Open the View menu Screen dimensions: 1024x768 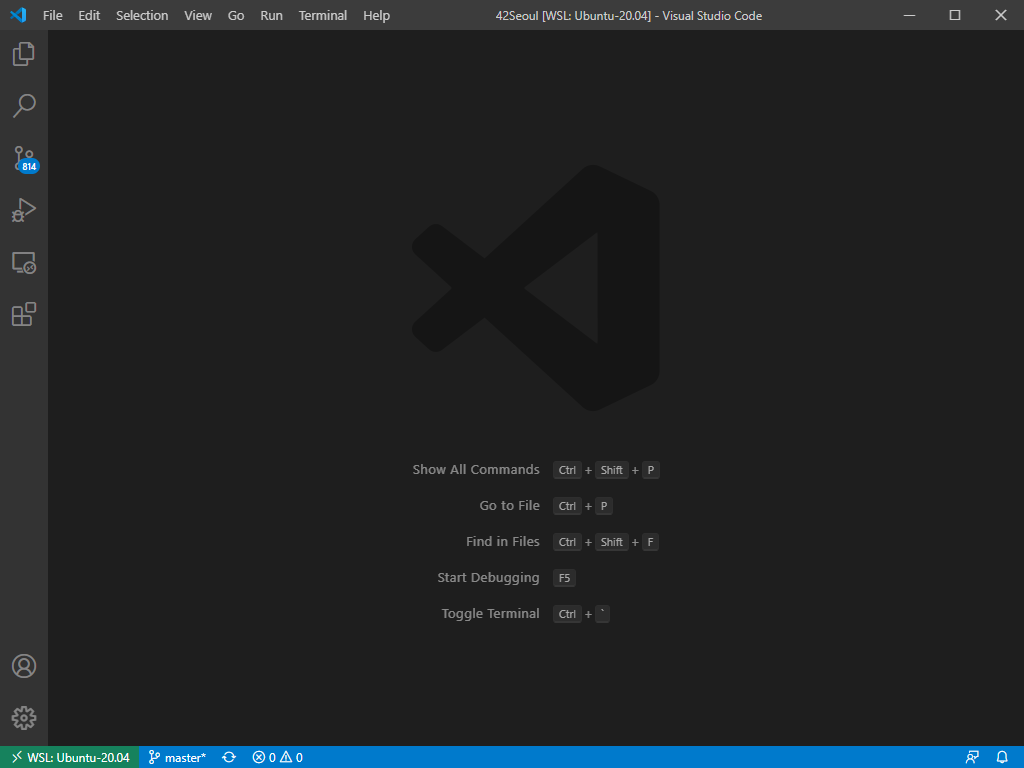[x=198, y=16]
